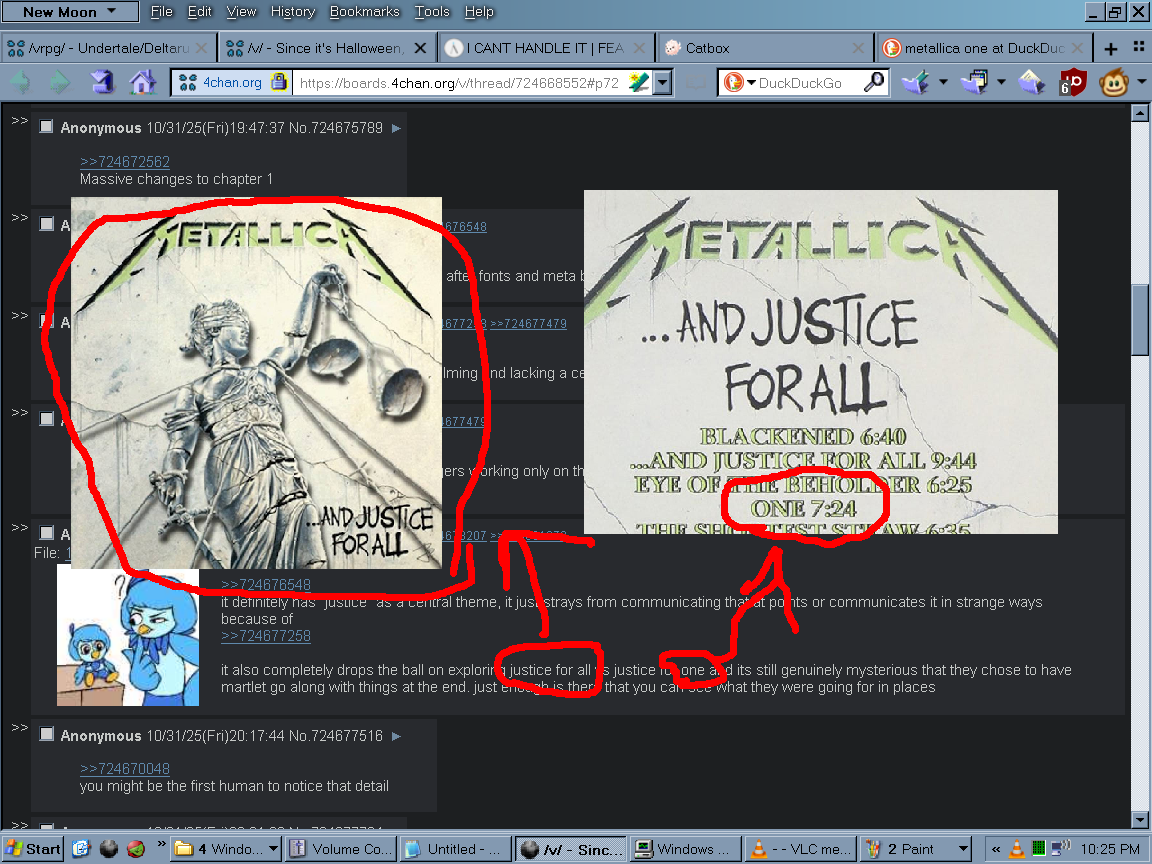Open post menu arrow for No.724675789

(x=396, y=128)
